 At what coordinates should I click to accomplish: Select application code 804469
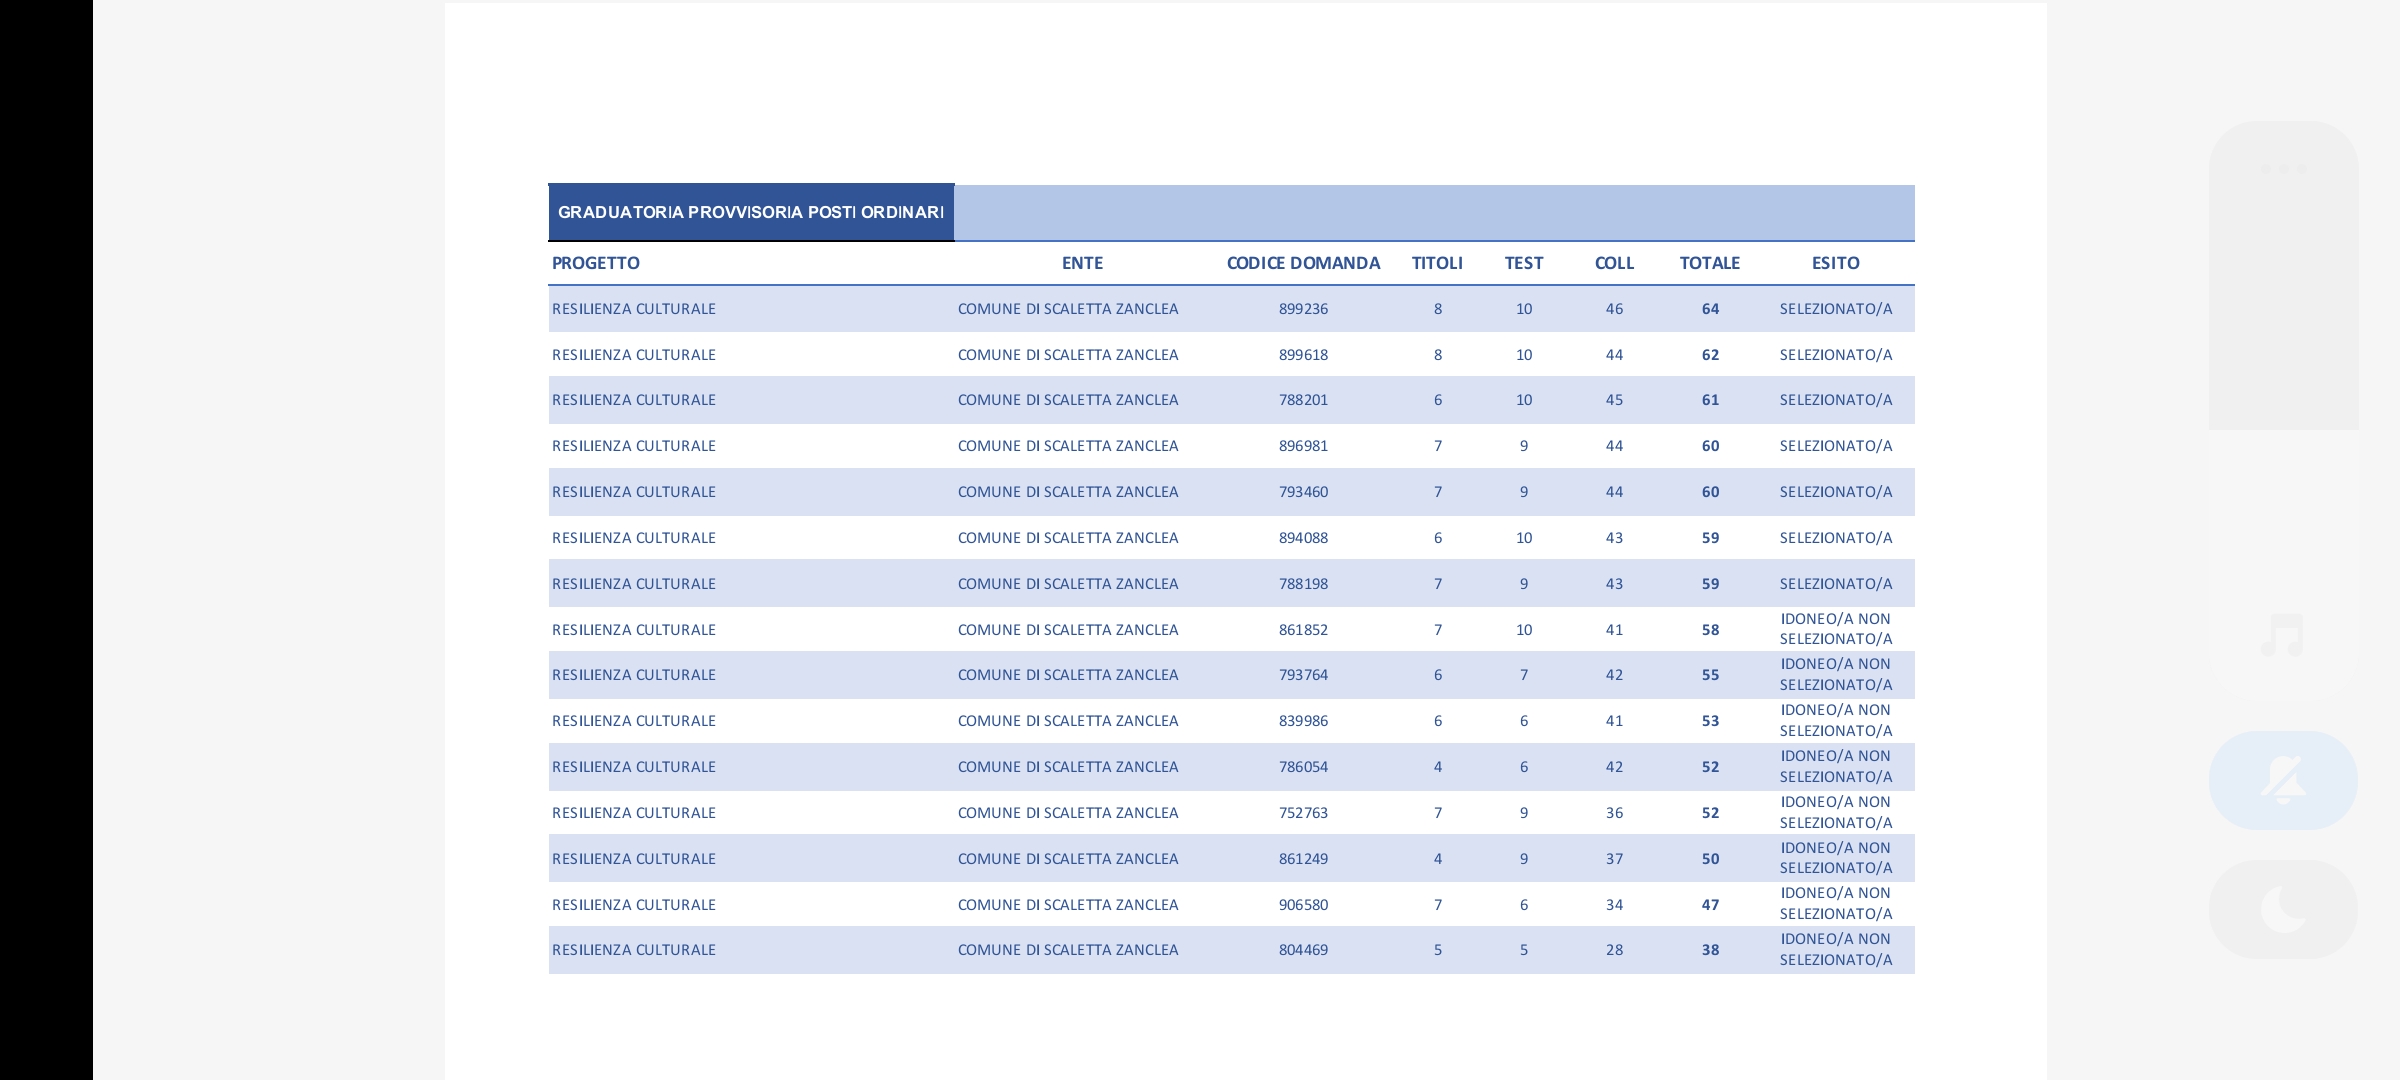pos(1303,950)
